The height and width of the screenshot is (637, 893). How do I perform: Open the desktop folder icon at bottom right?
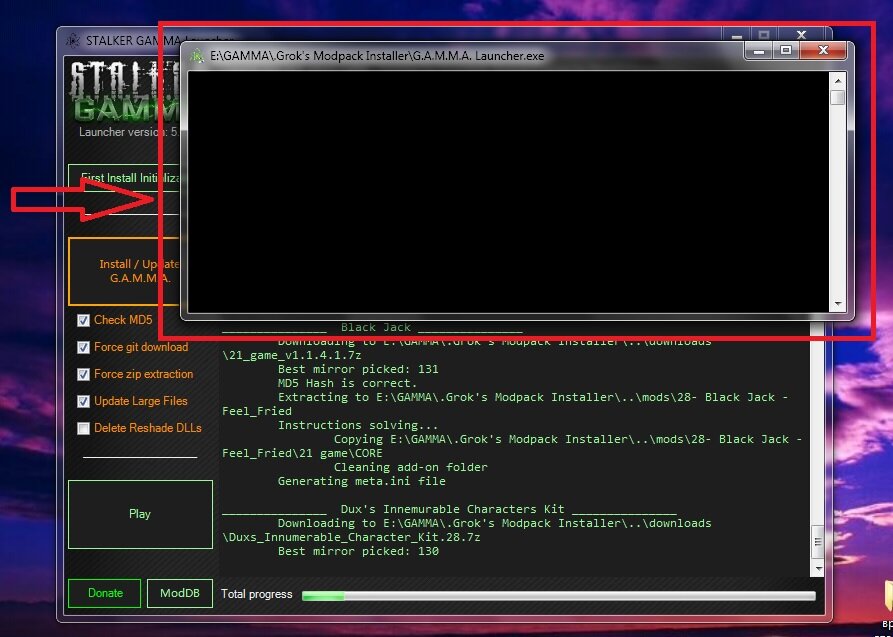coord(884,595)
